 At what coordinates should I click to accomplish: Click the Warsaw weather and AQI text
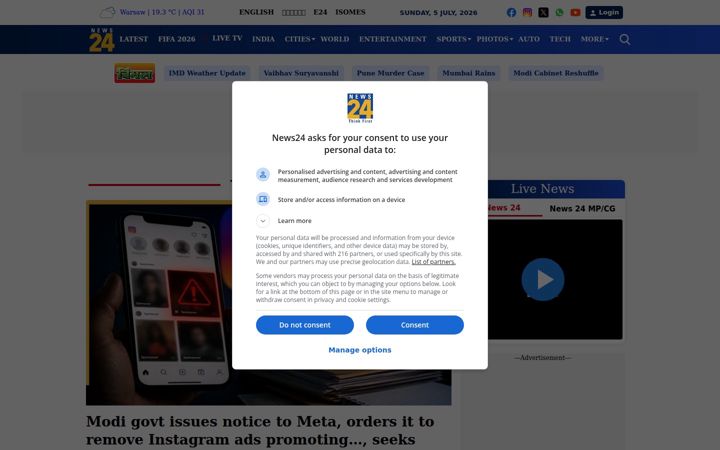click(162, 12)
